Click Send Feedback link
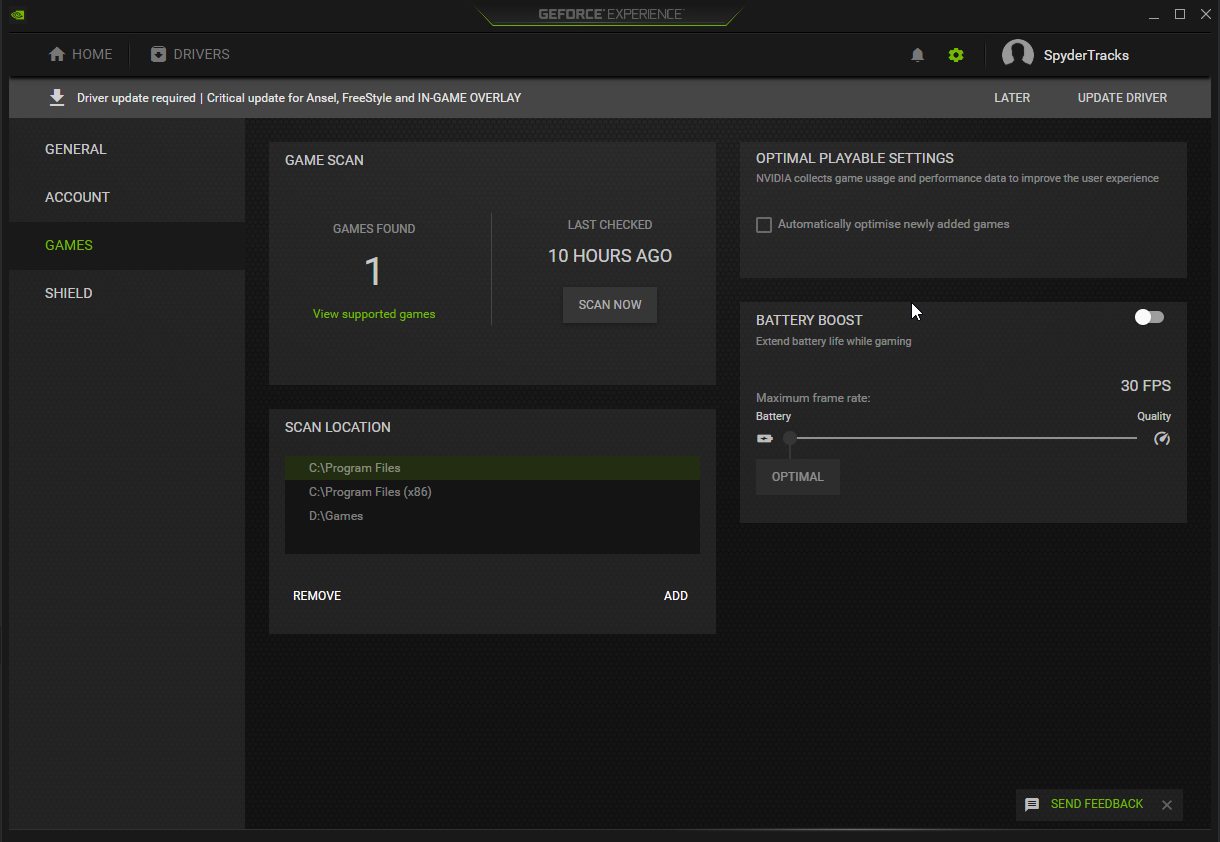1220x842 pixels. (1097, 804)
